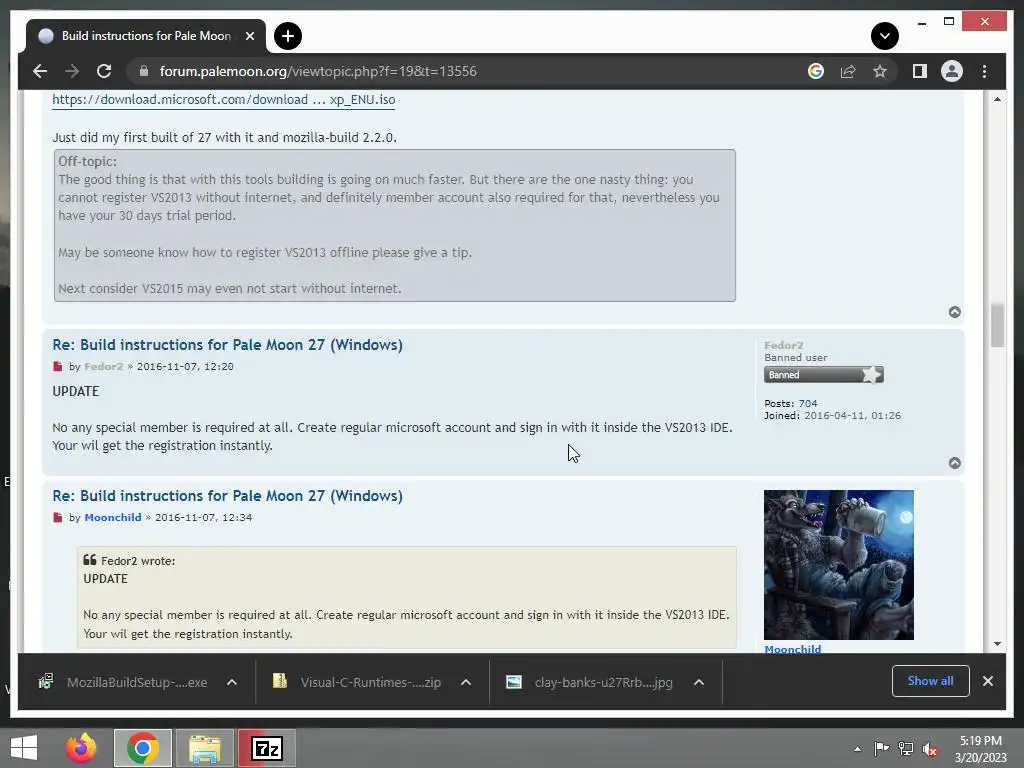Click the forward navigation arrow
Viewport: 1024px width, 768px height.
click(72, 71)
